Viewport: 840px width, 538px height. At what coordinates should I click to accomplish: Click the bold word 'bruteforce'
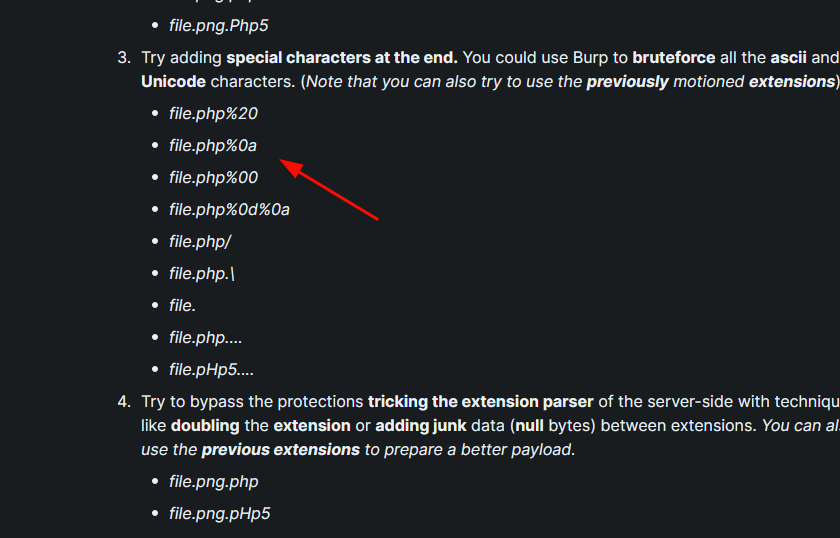(673, 58)
